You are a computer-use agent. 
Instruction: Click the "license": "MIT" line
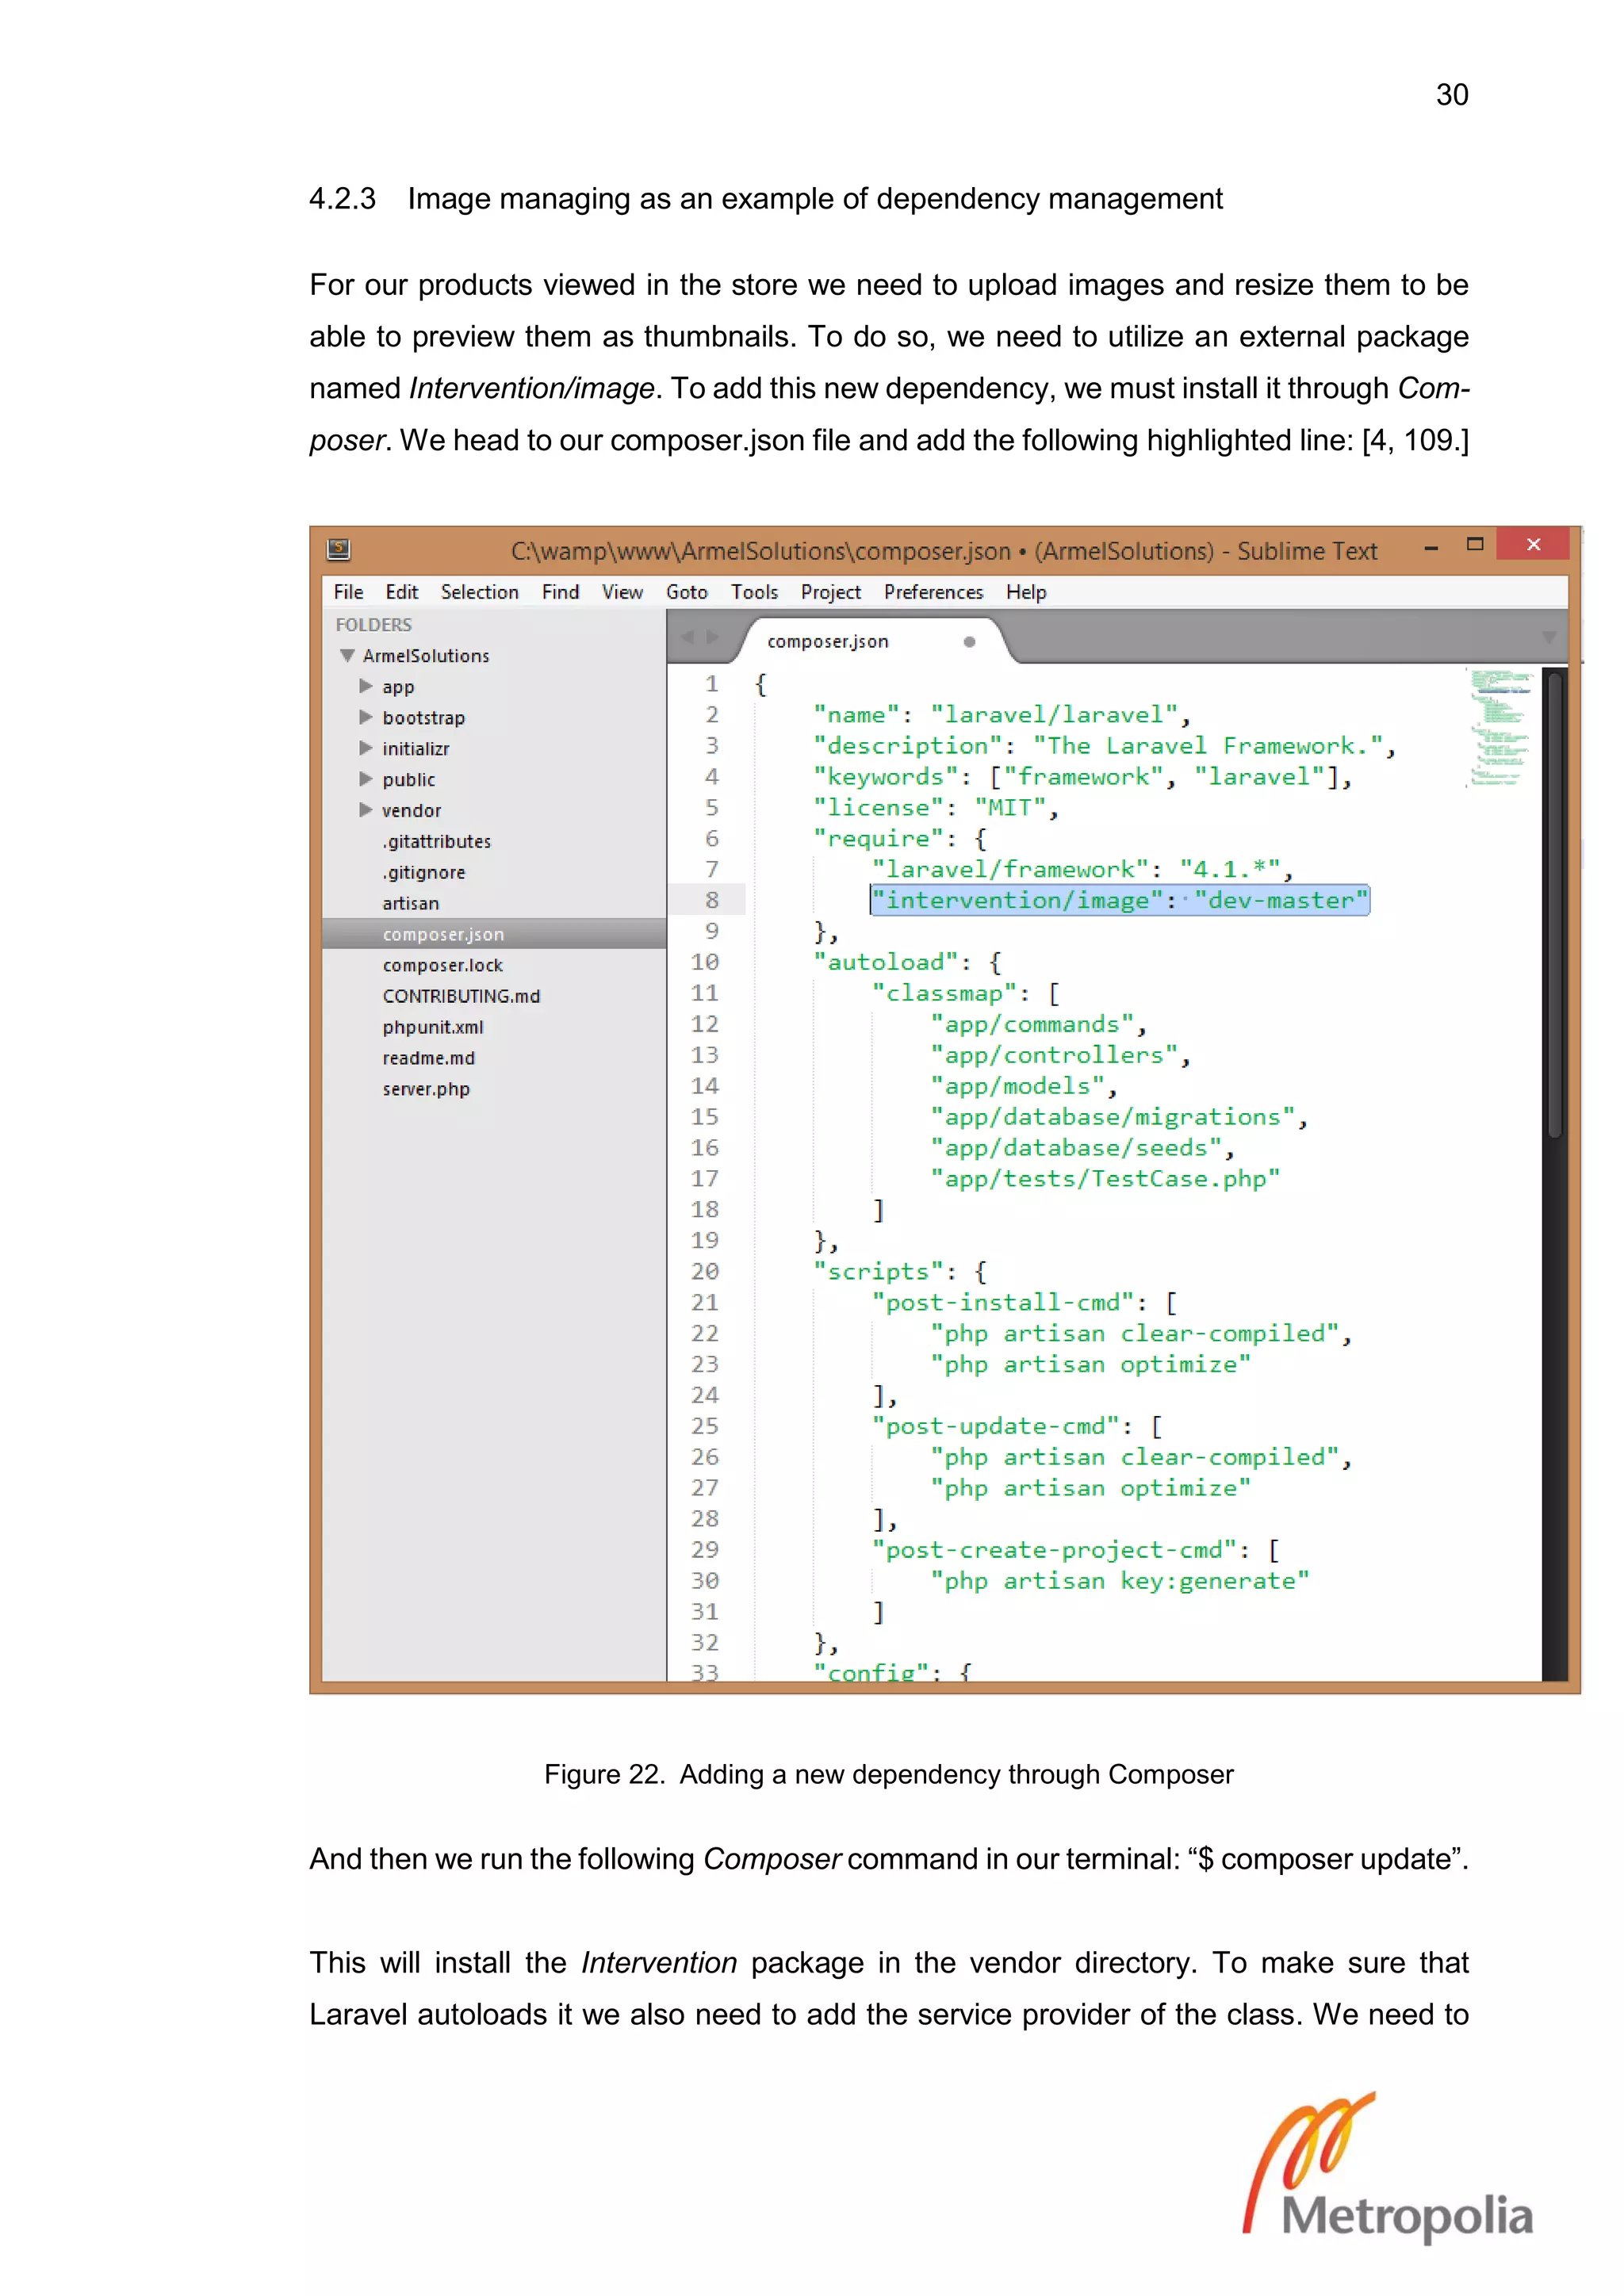tap(936, 808)
